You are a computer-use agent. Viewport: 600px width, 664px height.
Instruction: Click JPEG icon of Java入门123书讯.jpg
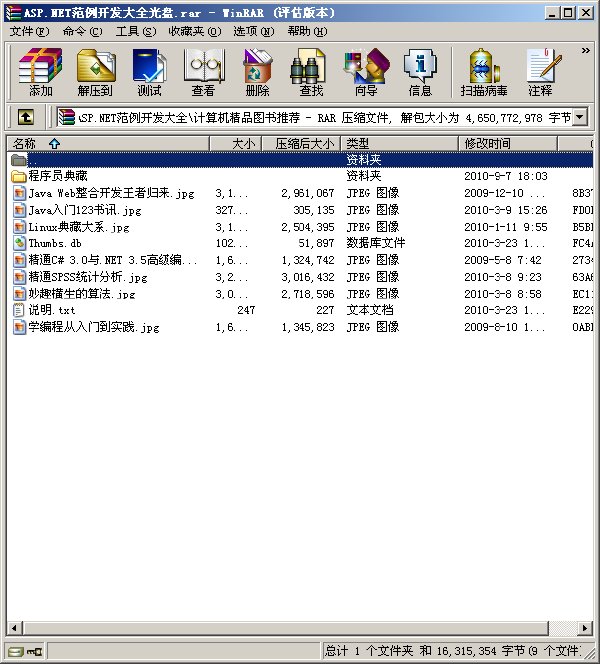[x=19, y=210]
